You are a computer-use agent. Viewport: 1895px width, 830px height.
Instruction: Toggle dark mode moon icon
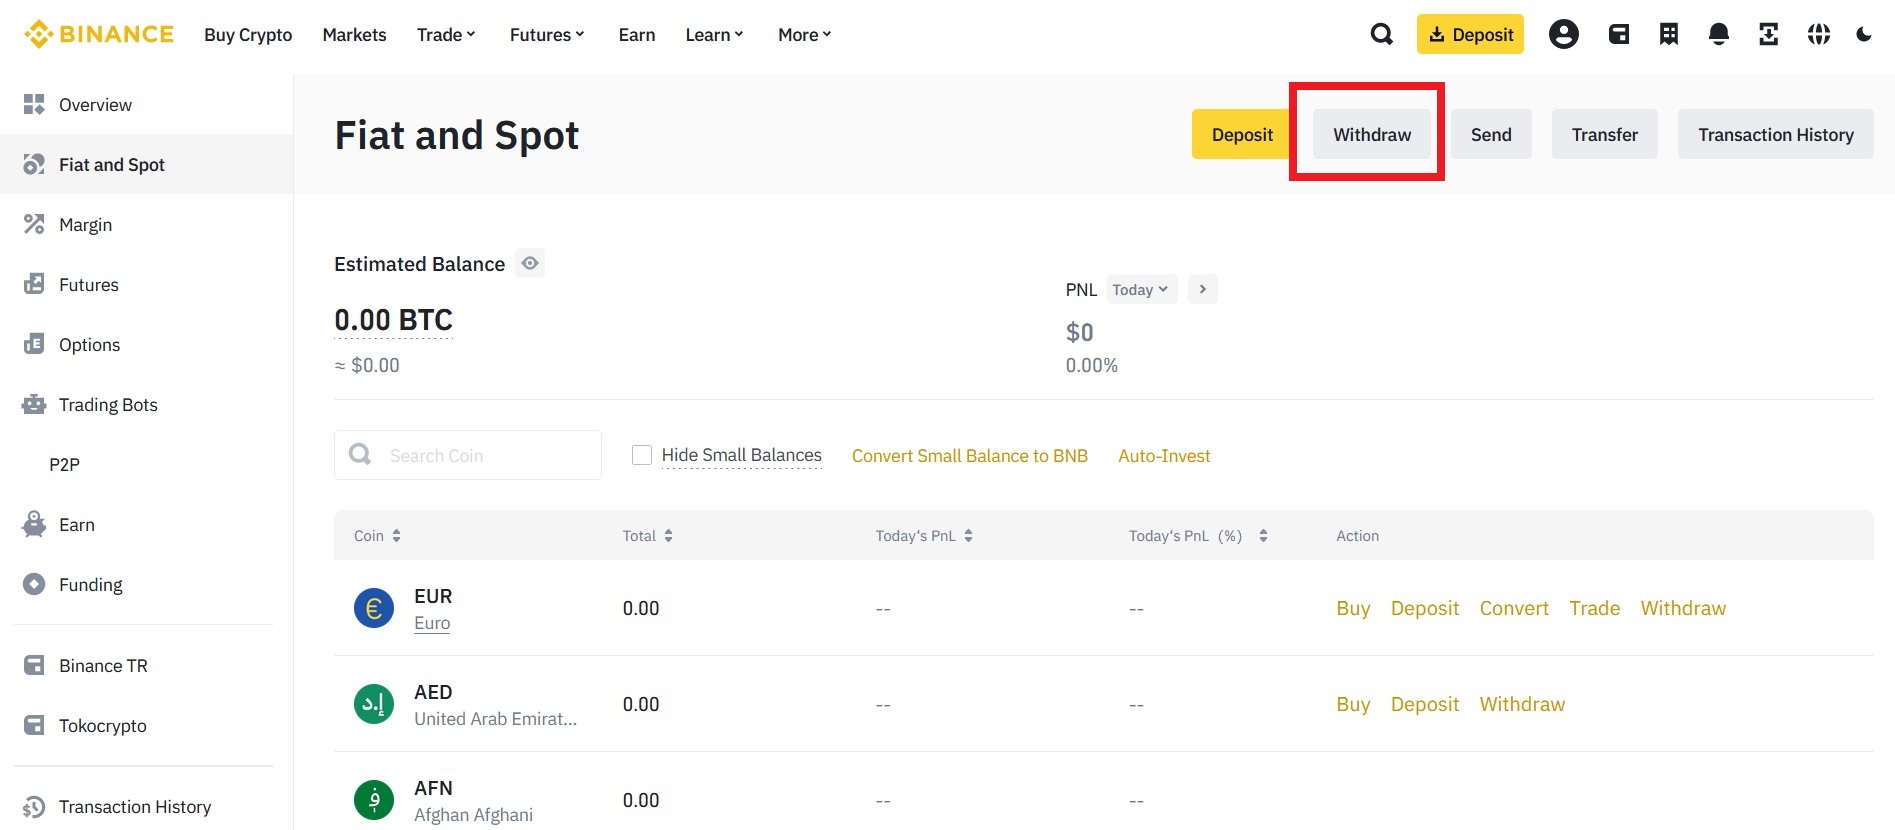click(1864, 34)
